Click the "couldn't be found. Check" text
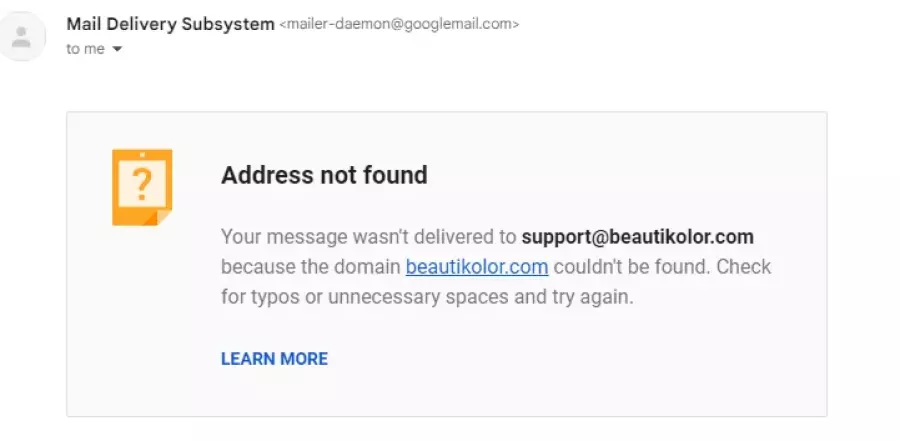Image resolution: width=900 pixels, height=441 pixels. point(662,267)
